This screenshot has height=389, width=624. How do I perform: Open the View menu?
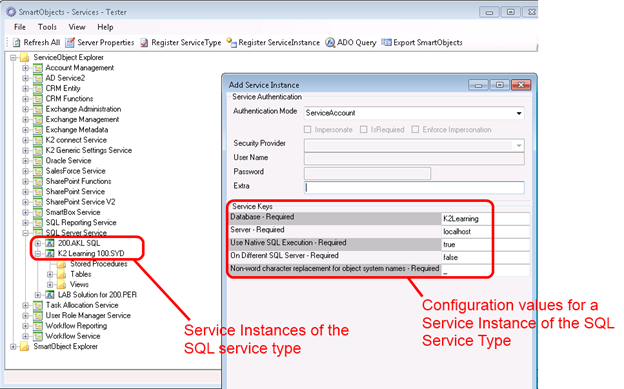click(77, 27)
